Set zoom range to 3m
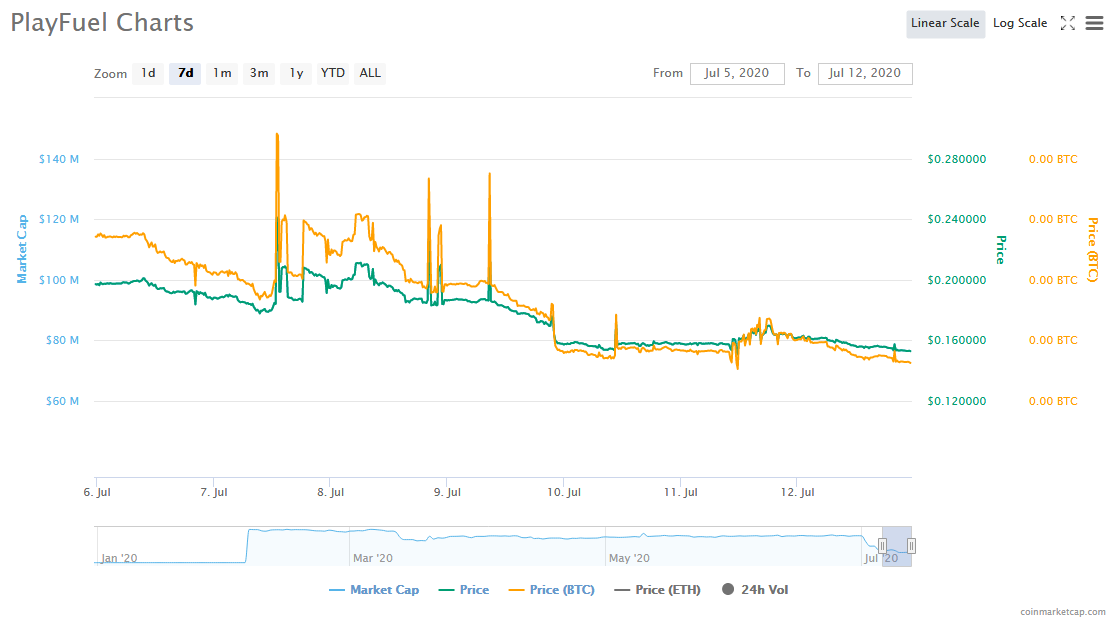1116x620 pixels. [259, 73]
